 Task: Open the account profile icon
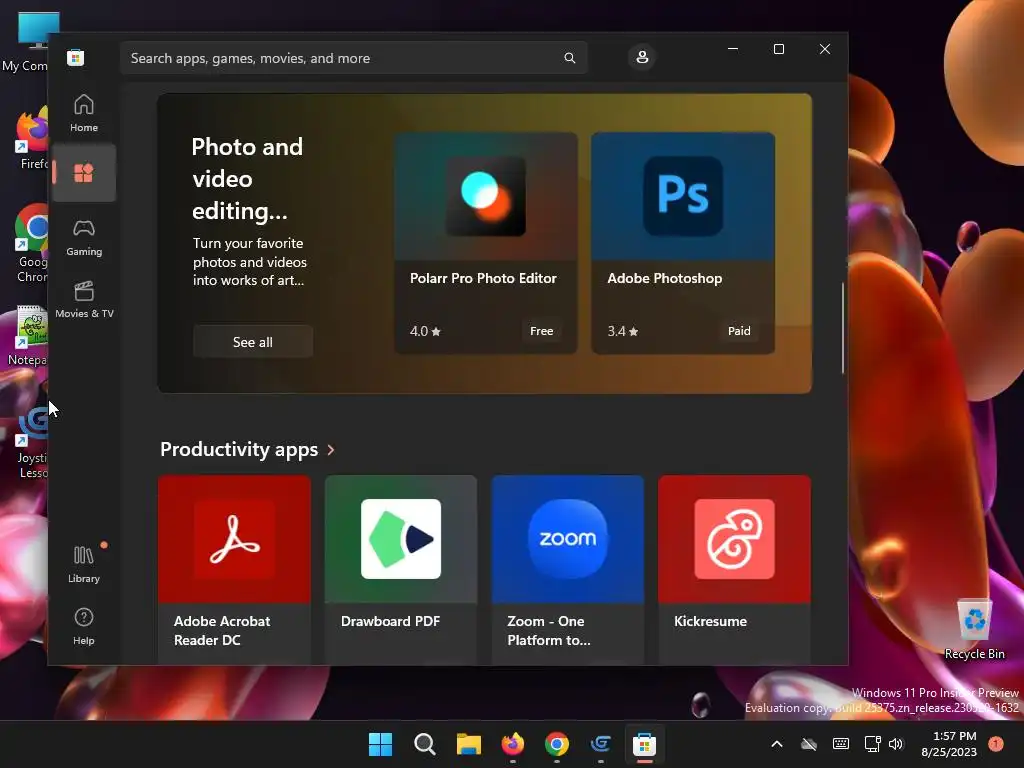642,57
